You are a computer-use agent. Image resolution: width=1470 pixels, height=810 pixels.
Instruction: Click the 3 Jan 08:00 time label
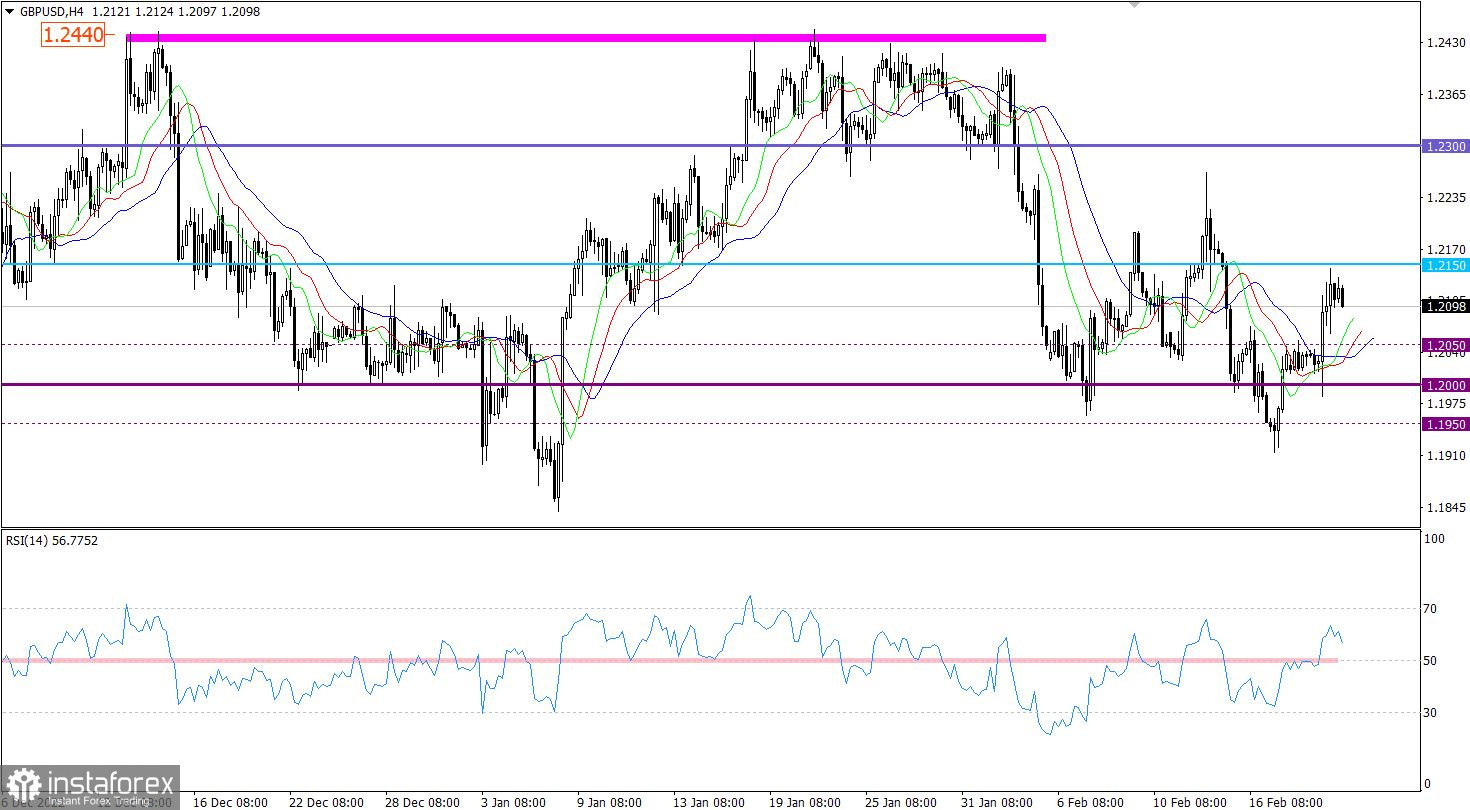click(x=514, y=802)
